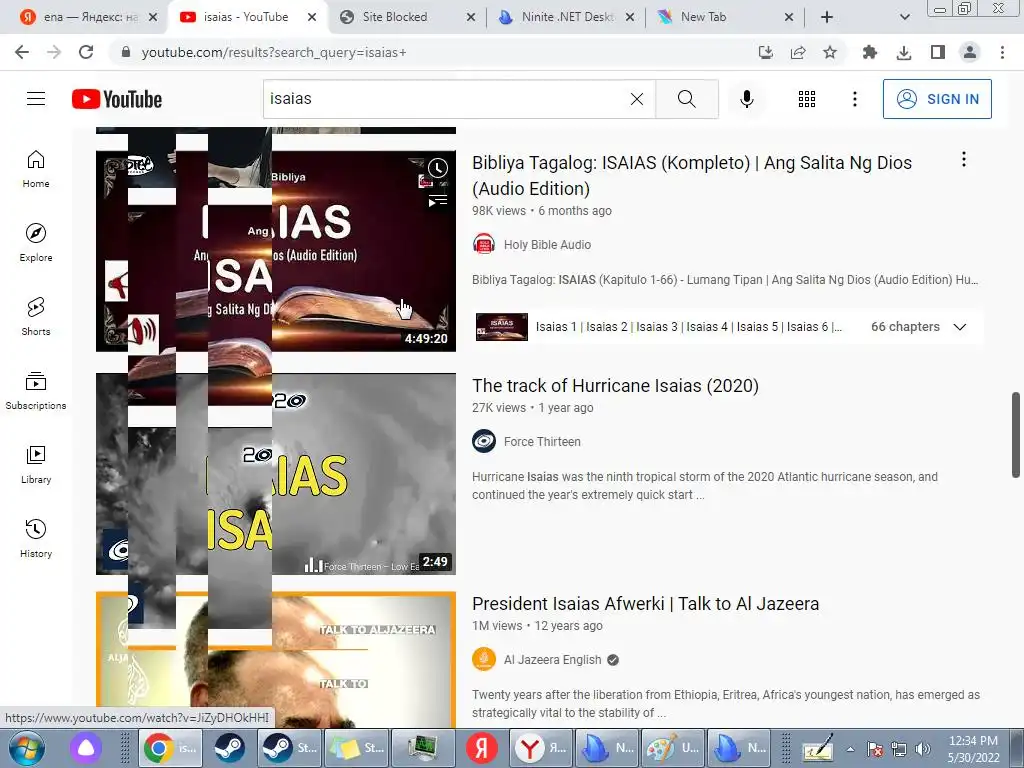Click install app icon in address bar
The image size is (1024, 768).
(x=765, y=52)
